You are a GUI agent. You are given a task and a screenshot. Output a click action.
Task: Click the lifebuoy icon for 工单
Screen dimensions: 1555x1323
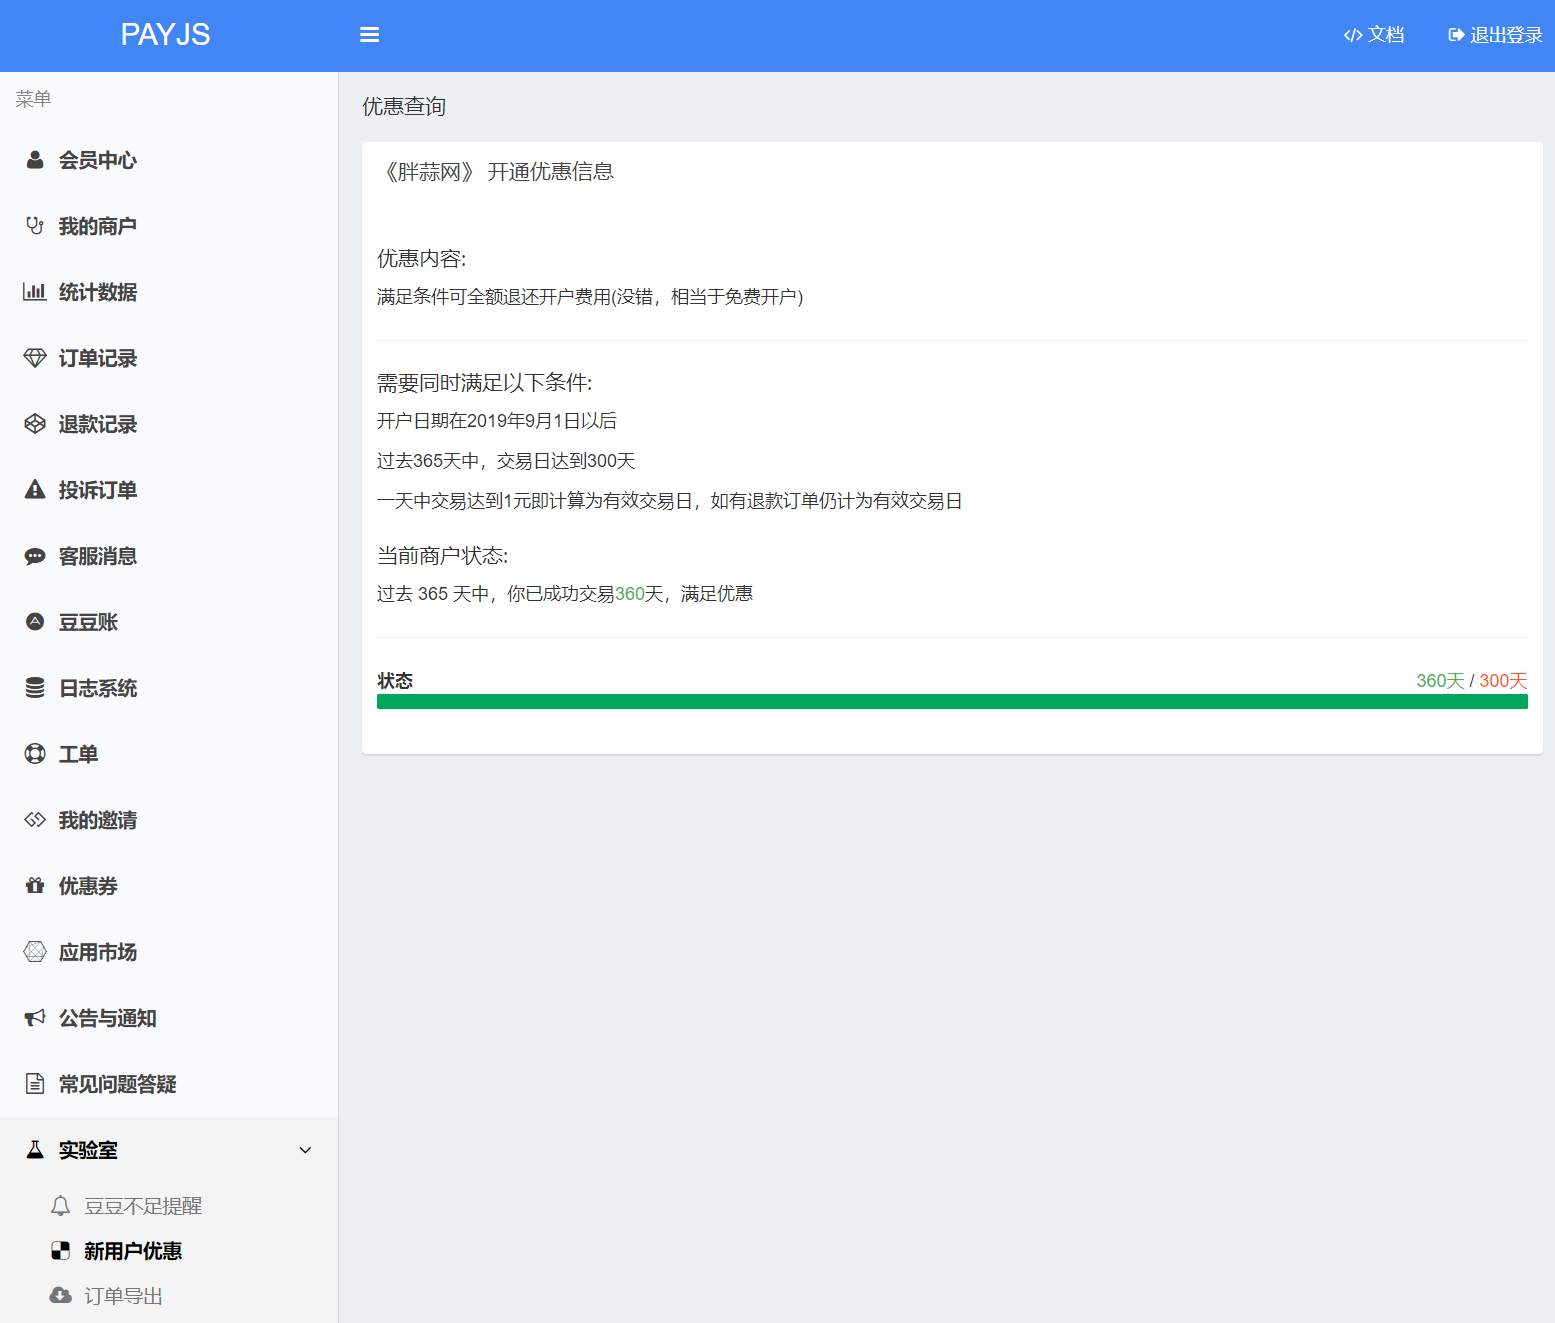(x=35, y=754)
